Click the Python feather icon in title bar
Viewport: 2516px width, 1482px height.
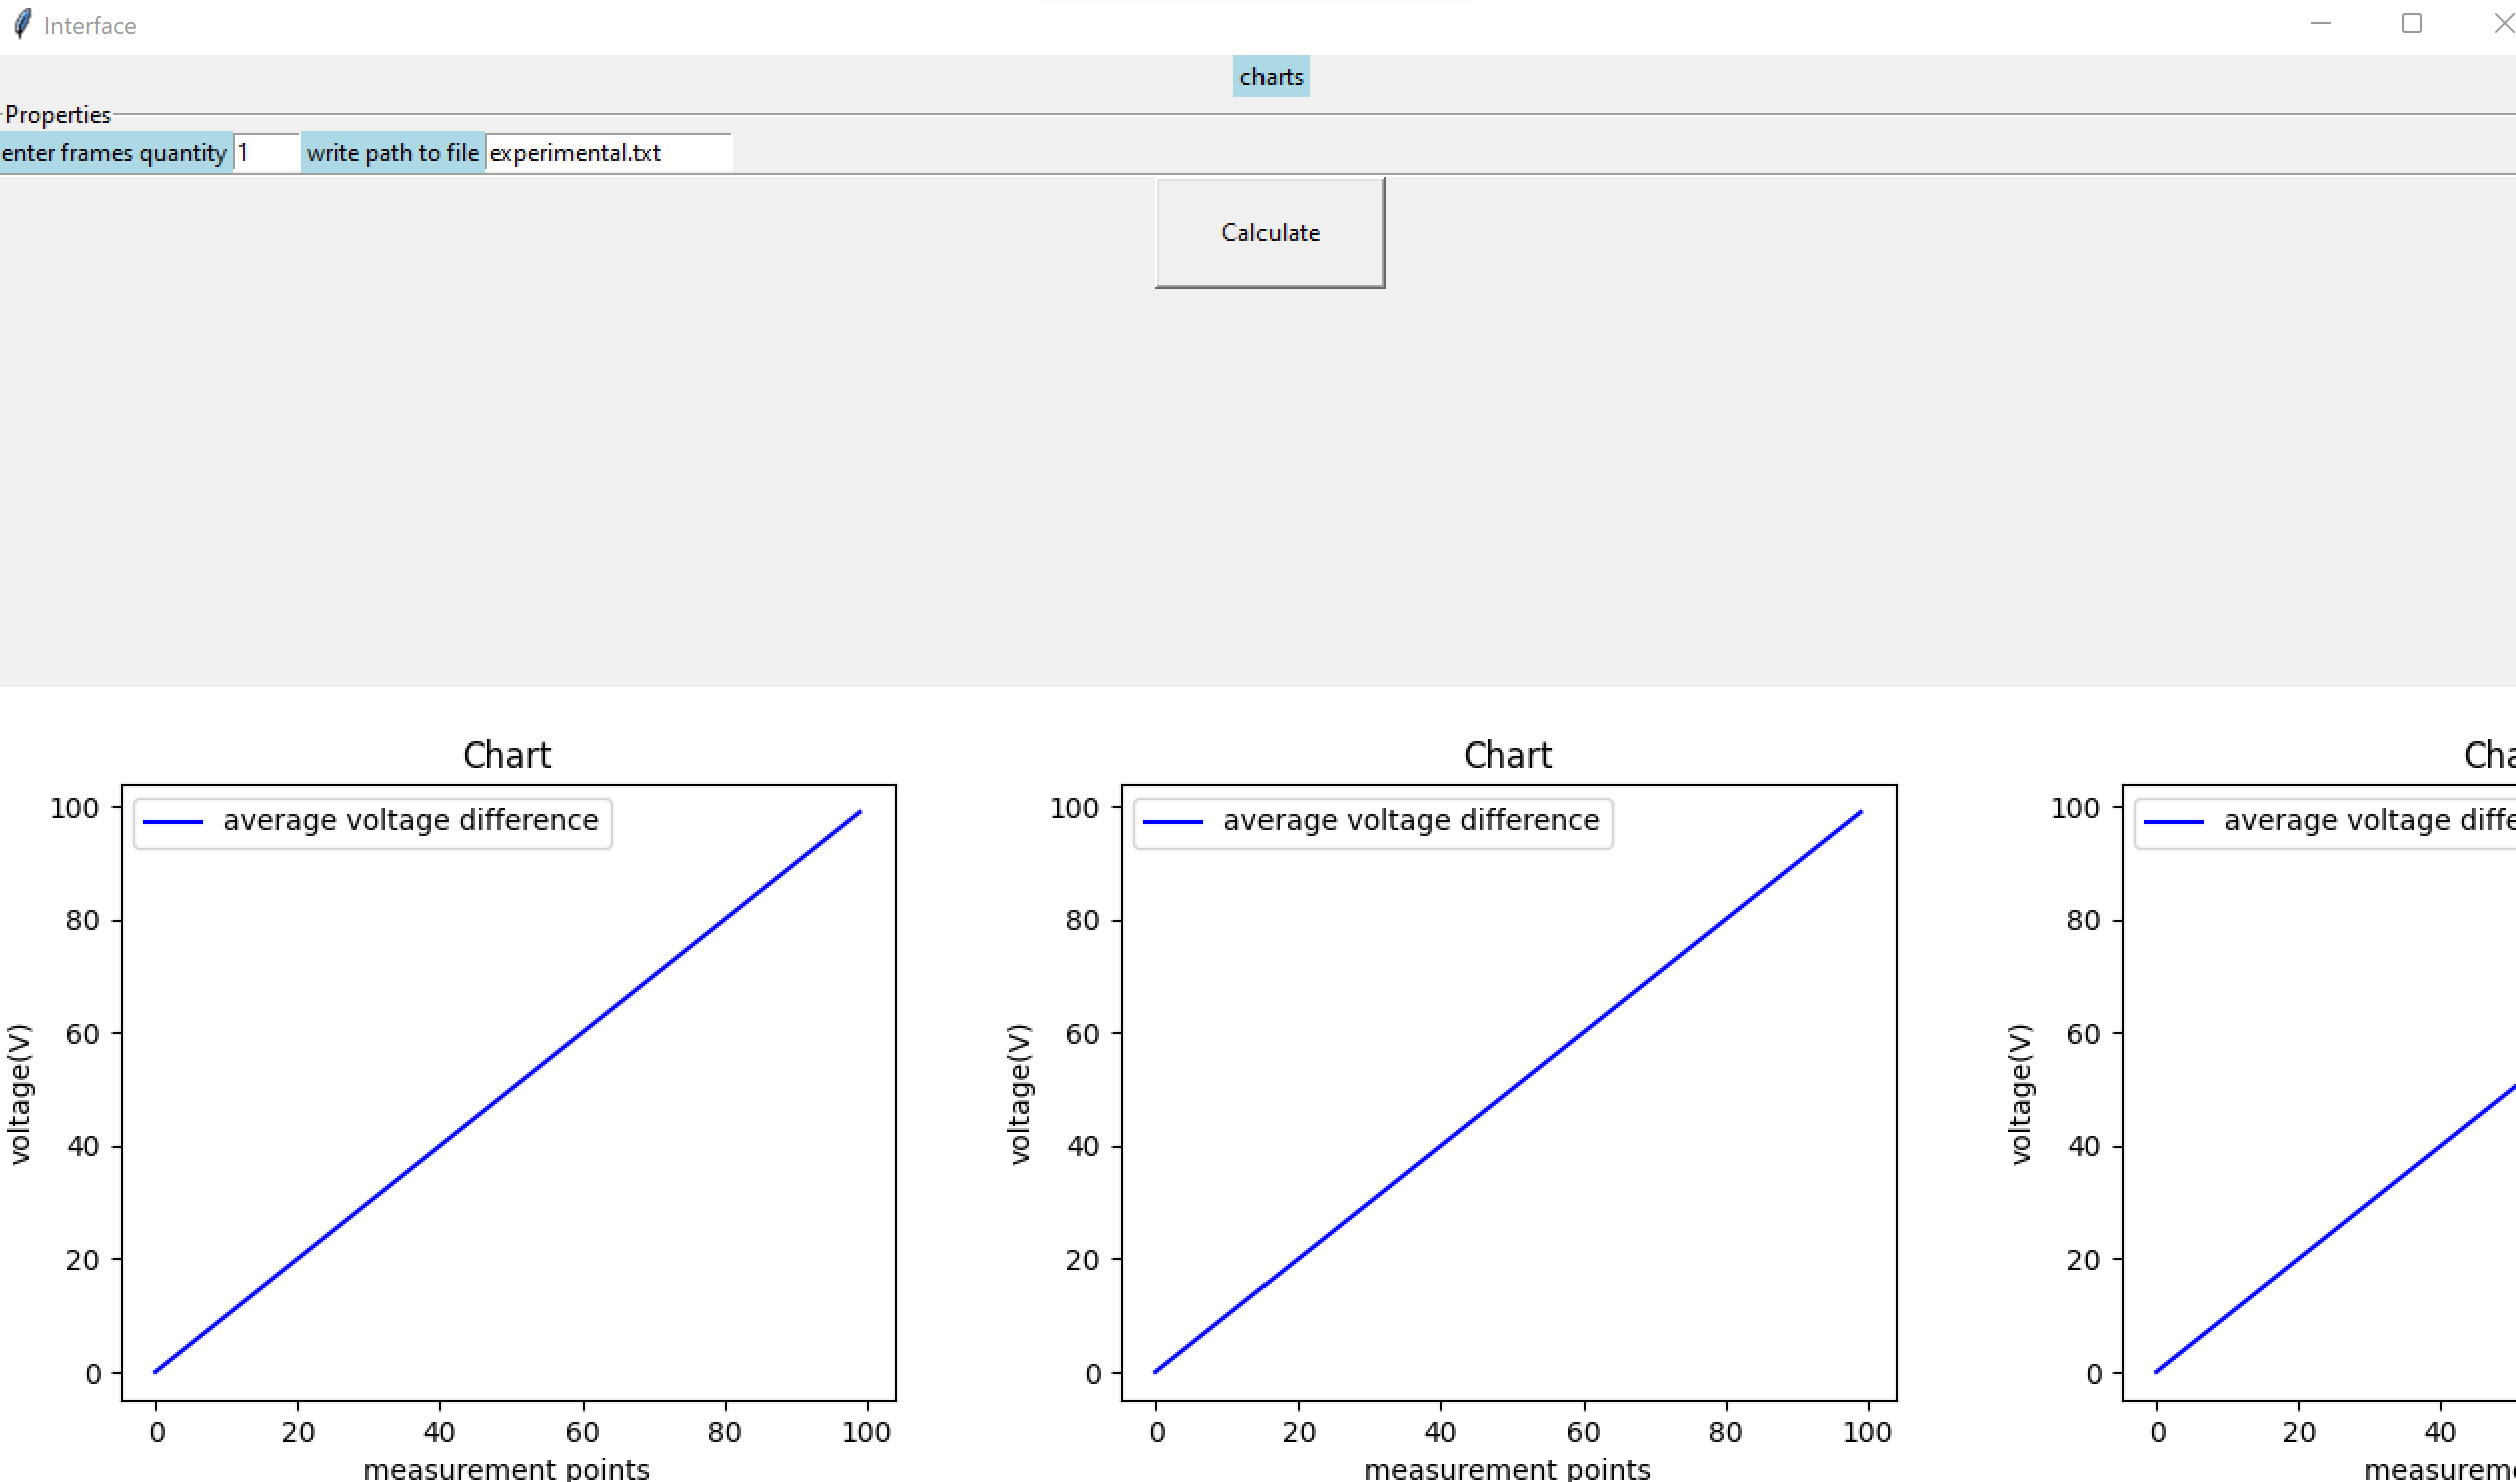pos(22,24)
